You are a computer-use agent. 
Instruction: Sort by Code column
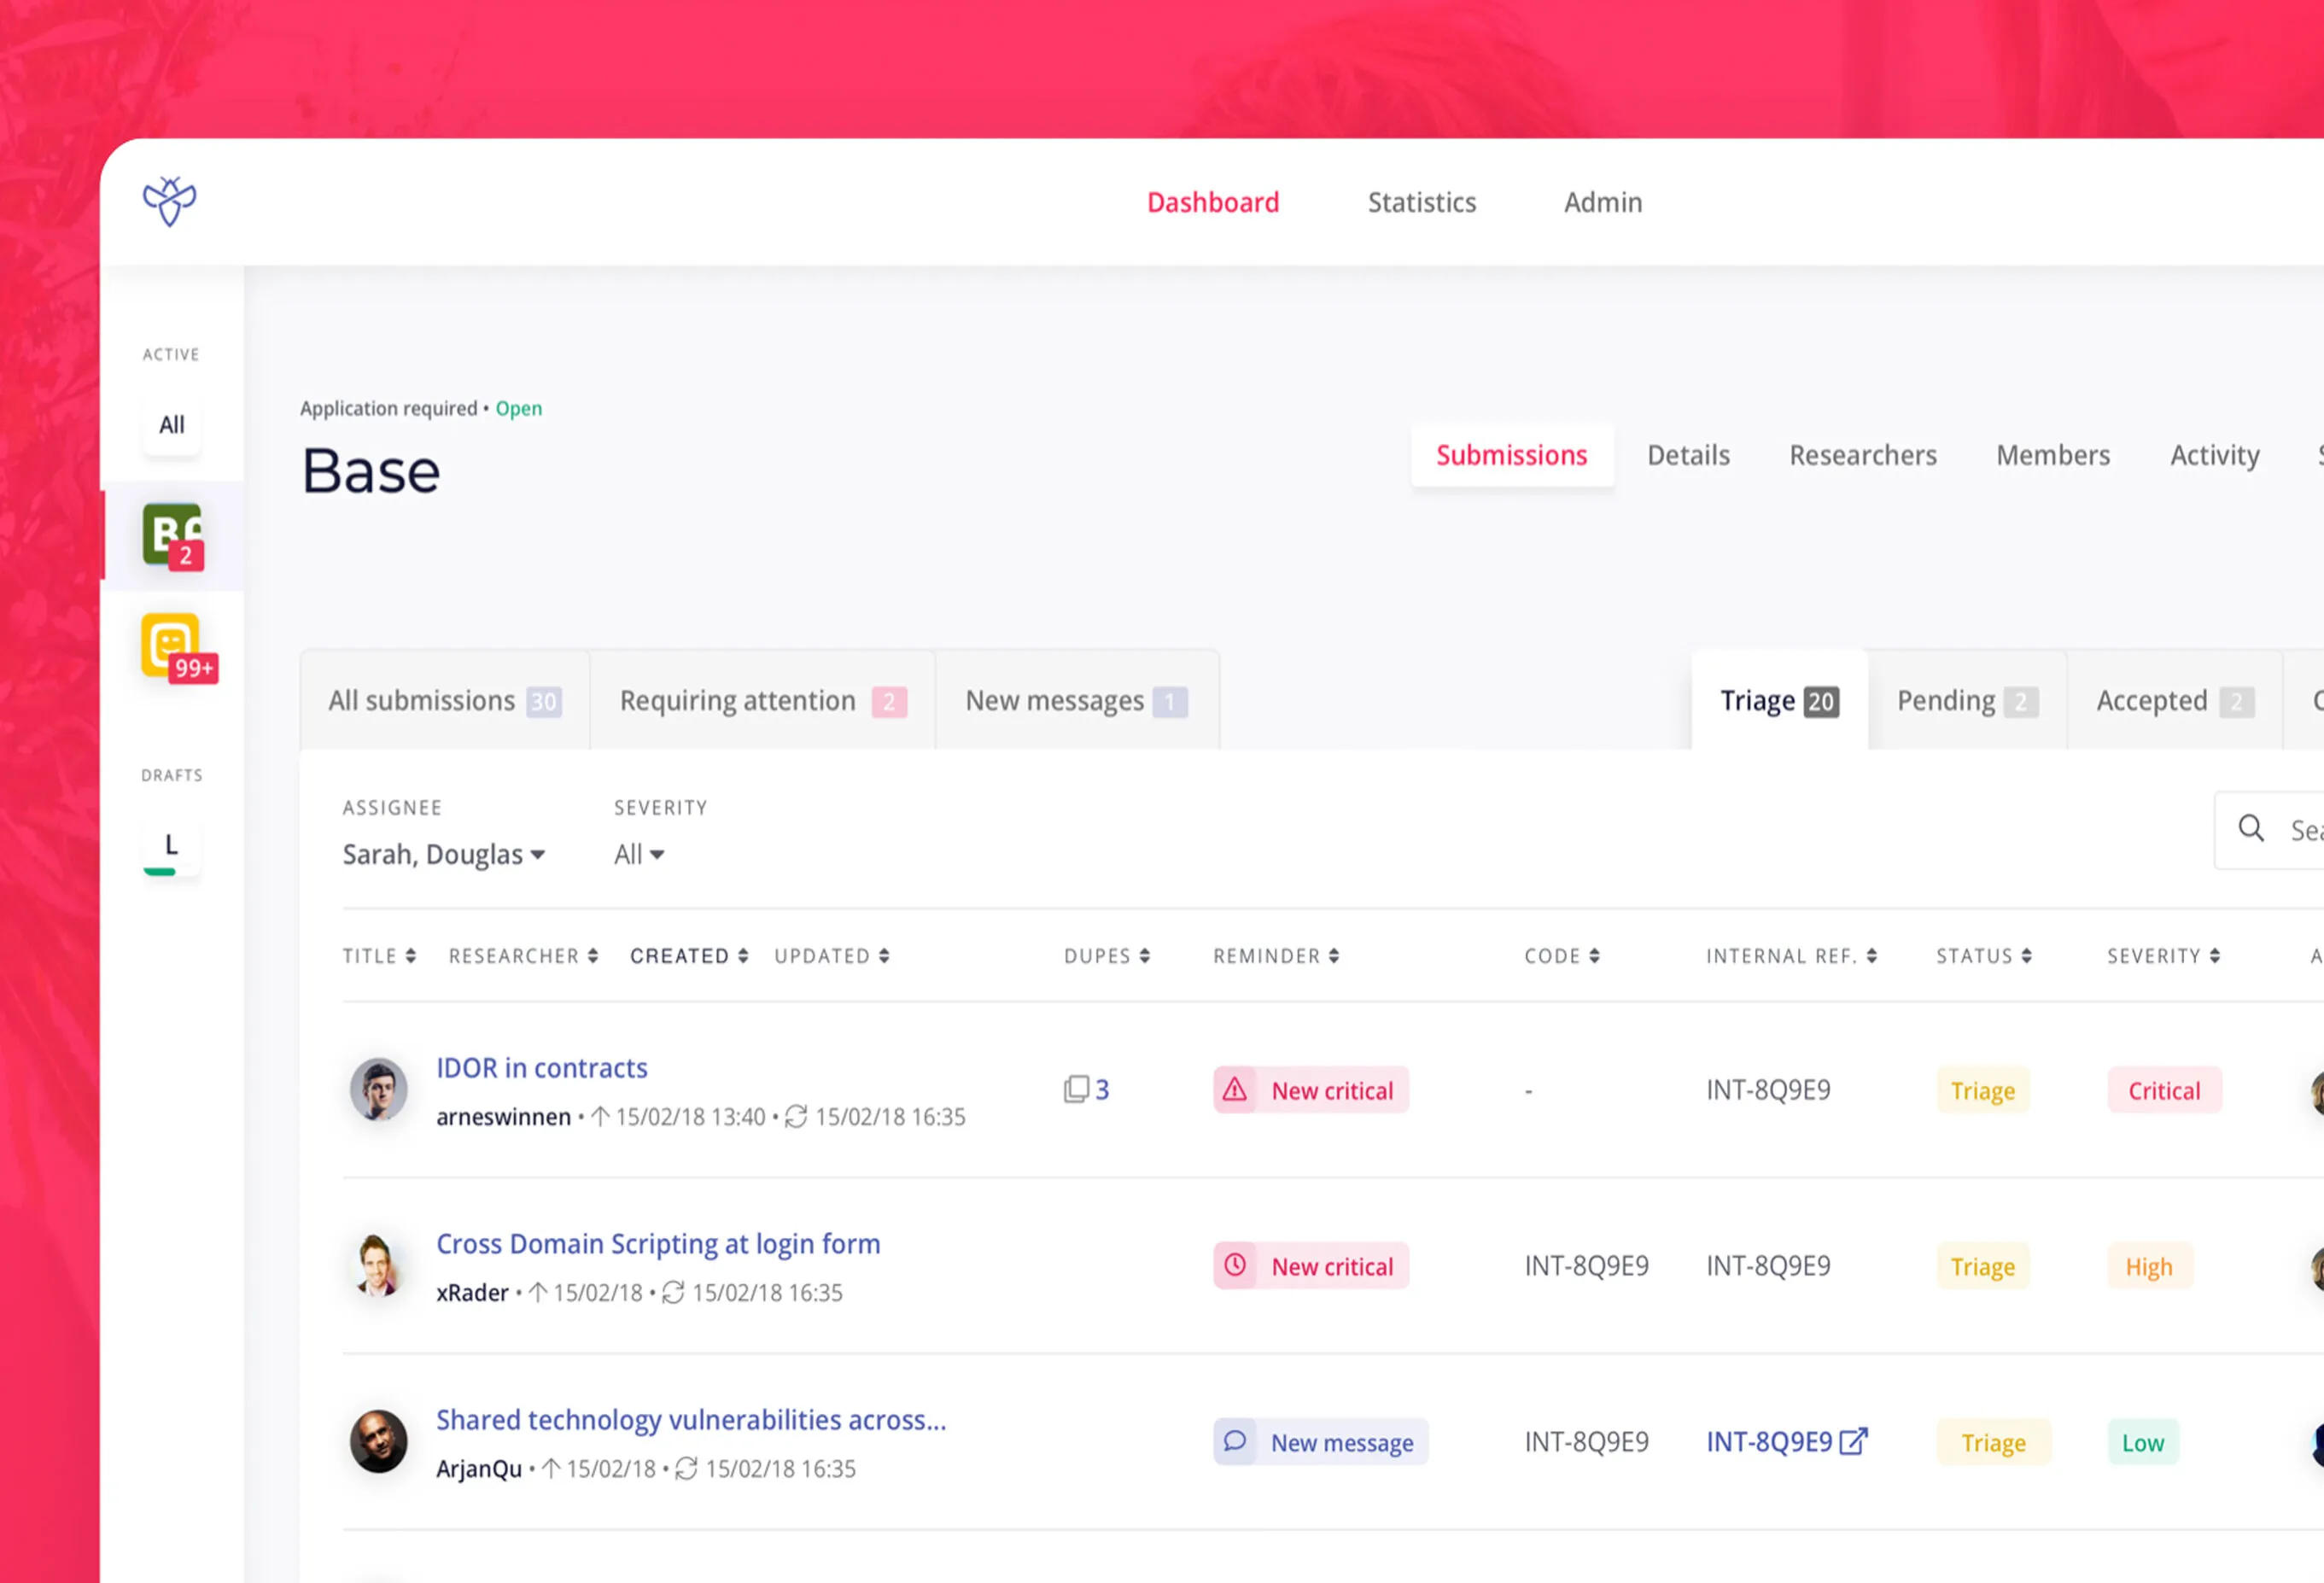click(x=1562, y=956)
